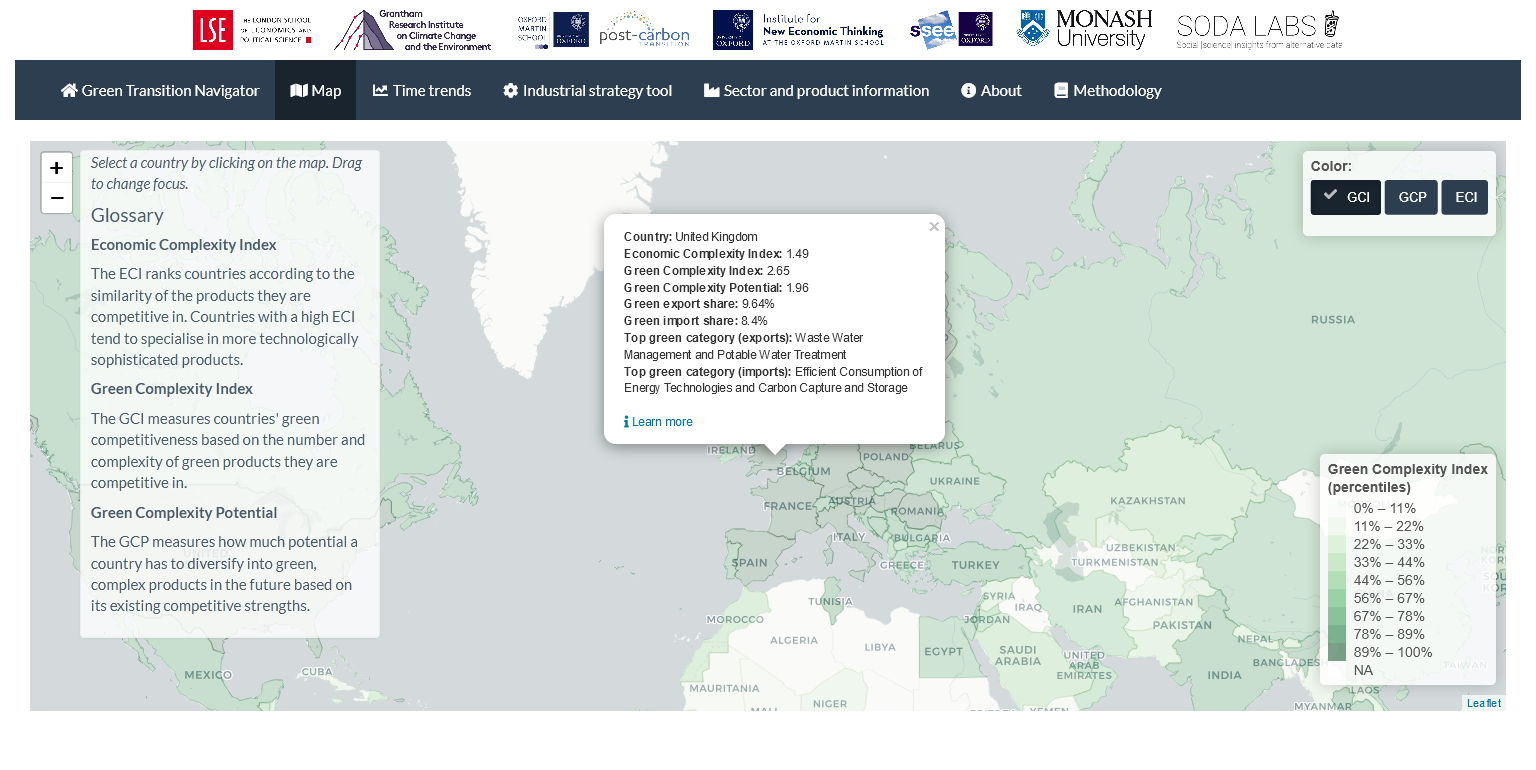1536x770 pixels.
Task: Click the post-carbon transition logo
Action: click(x=644, y=30)
